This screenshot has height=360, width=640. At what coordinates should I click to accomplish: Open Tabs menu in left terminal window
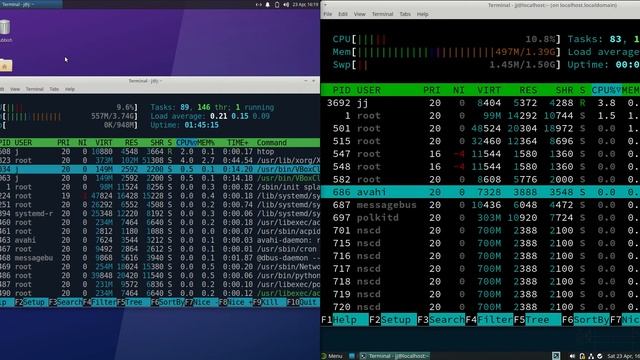54,89
